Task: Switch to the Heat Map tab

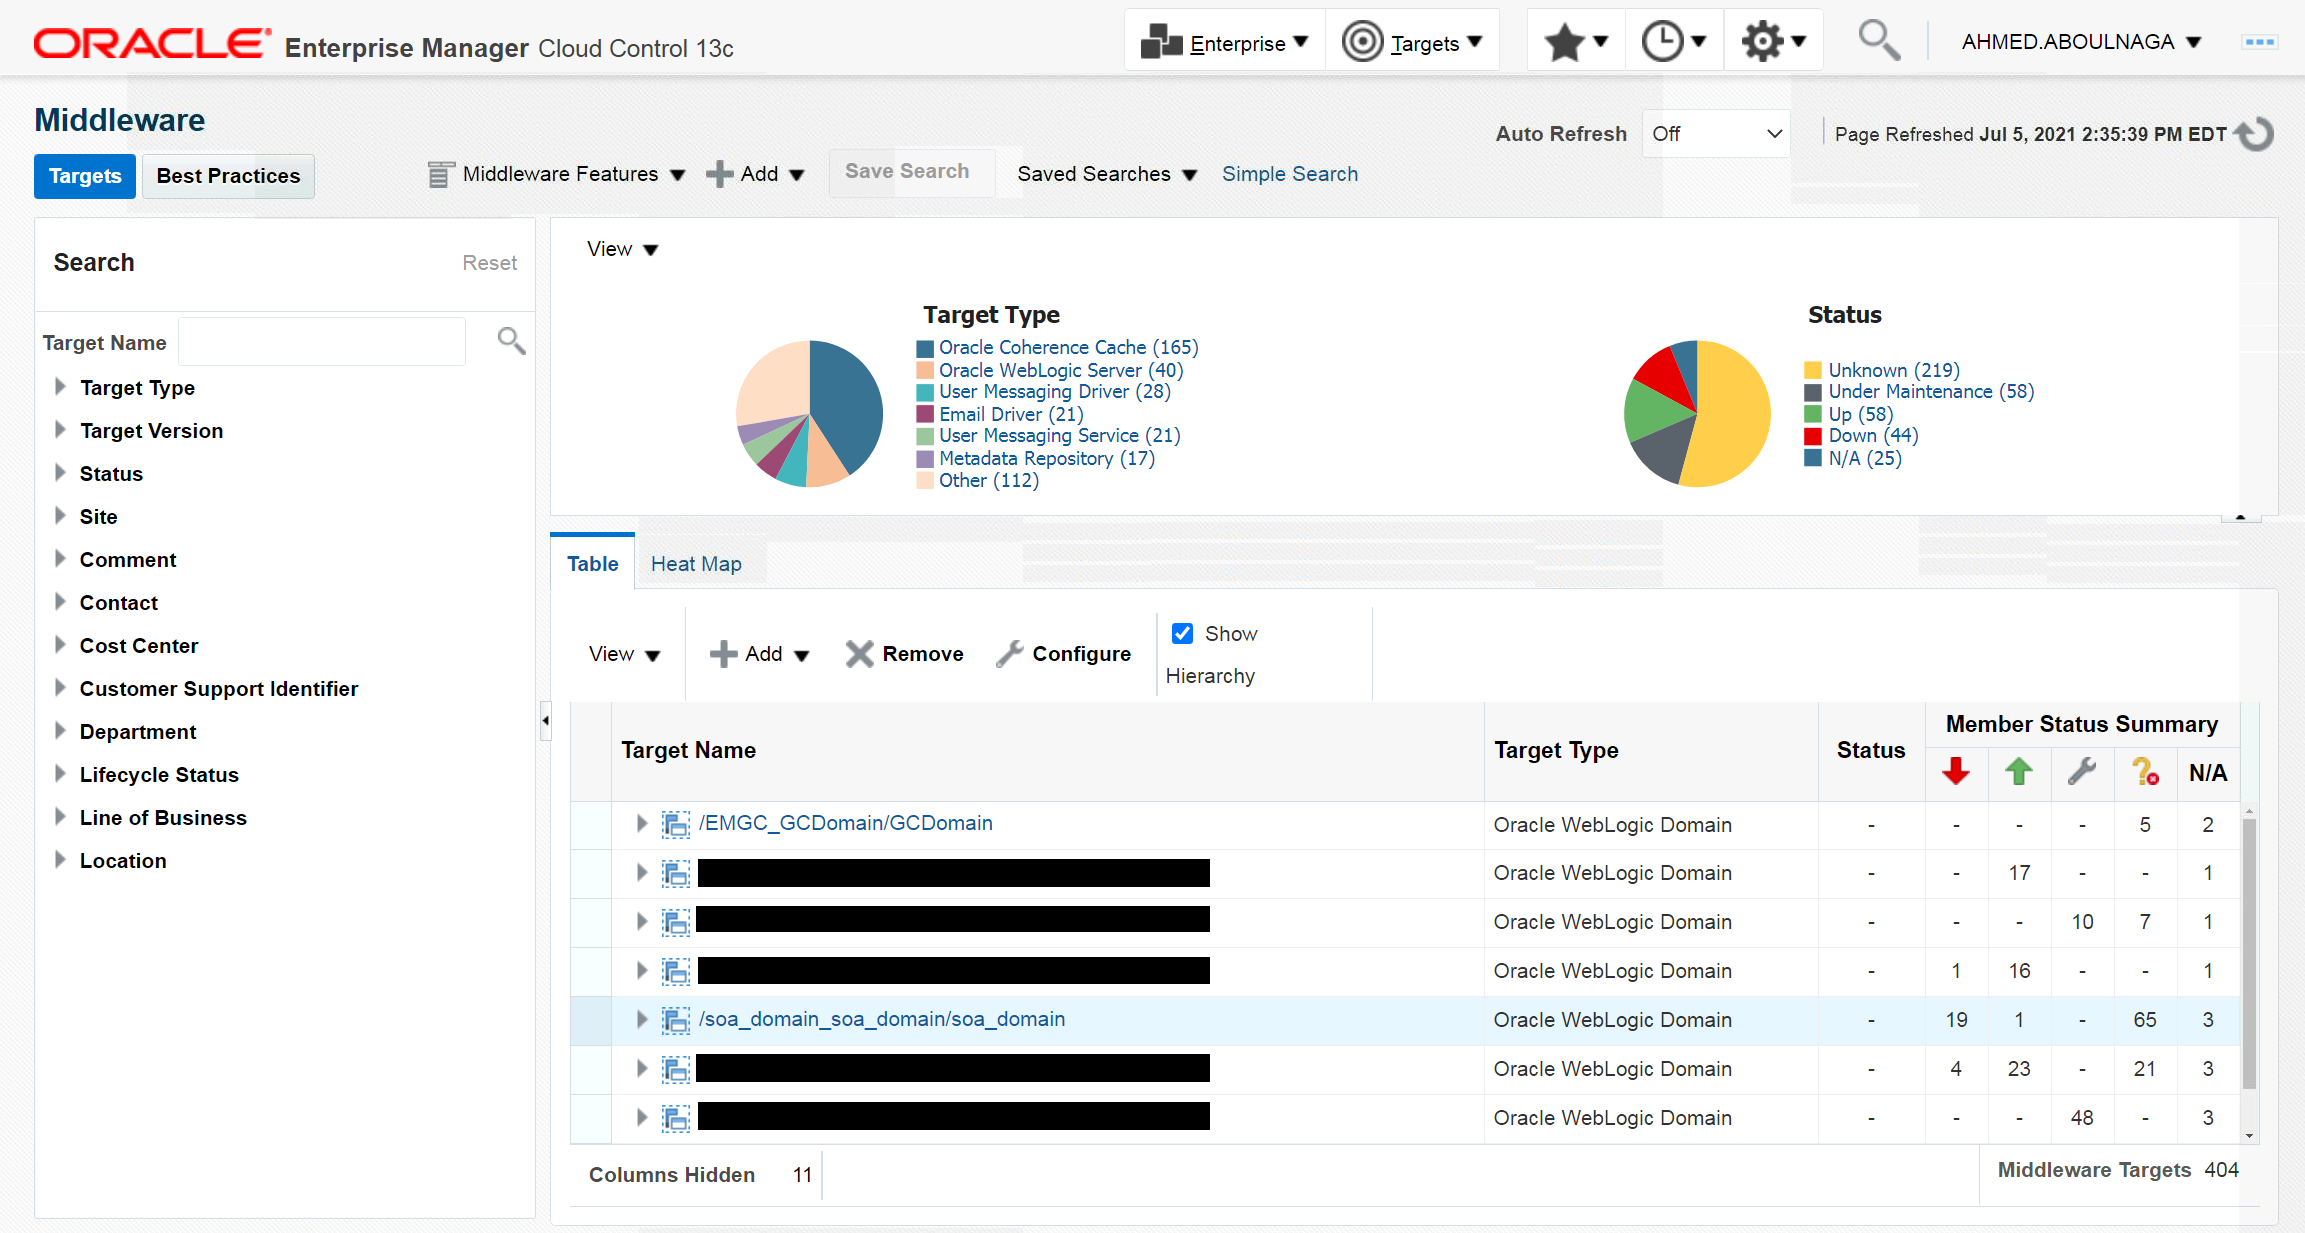Action: [x=696, y=564]
